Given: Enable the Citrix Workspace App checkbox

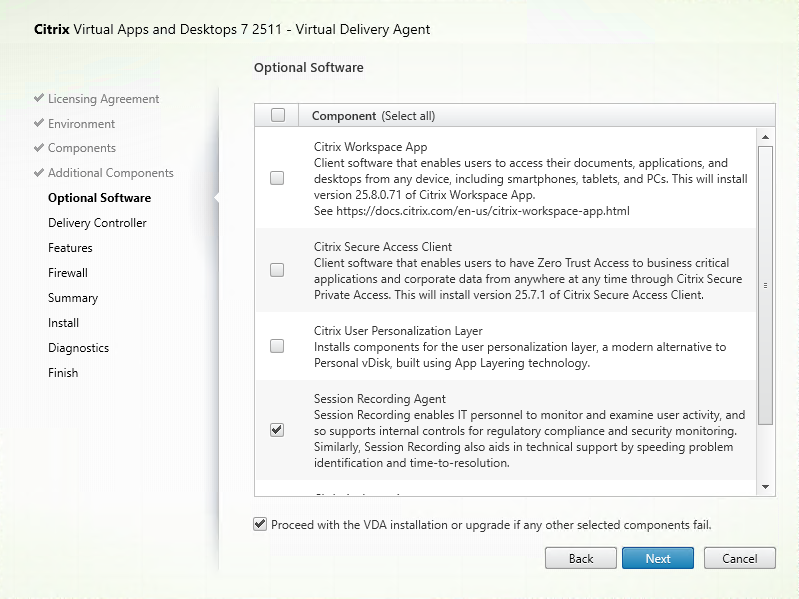Looking at the screenshot, I should click(x=277, y=178).
